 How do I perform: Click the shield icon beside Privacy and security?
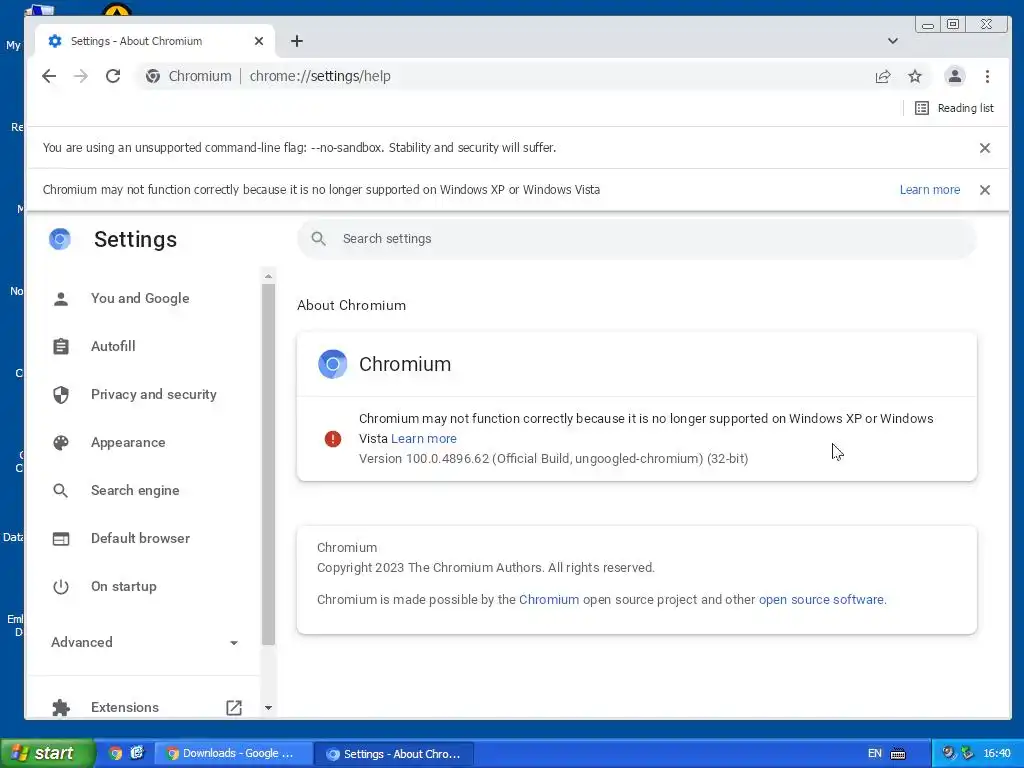tap(61, 394)
